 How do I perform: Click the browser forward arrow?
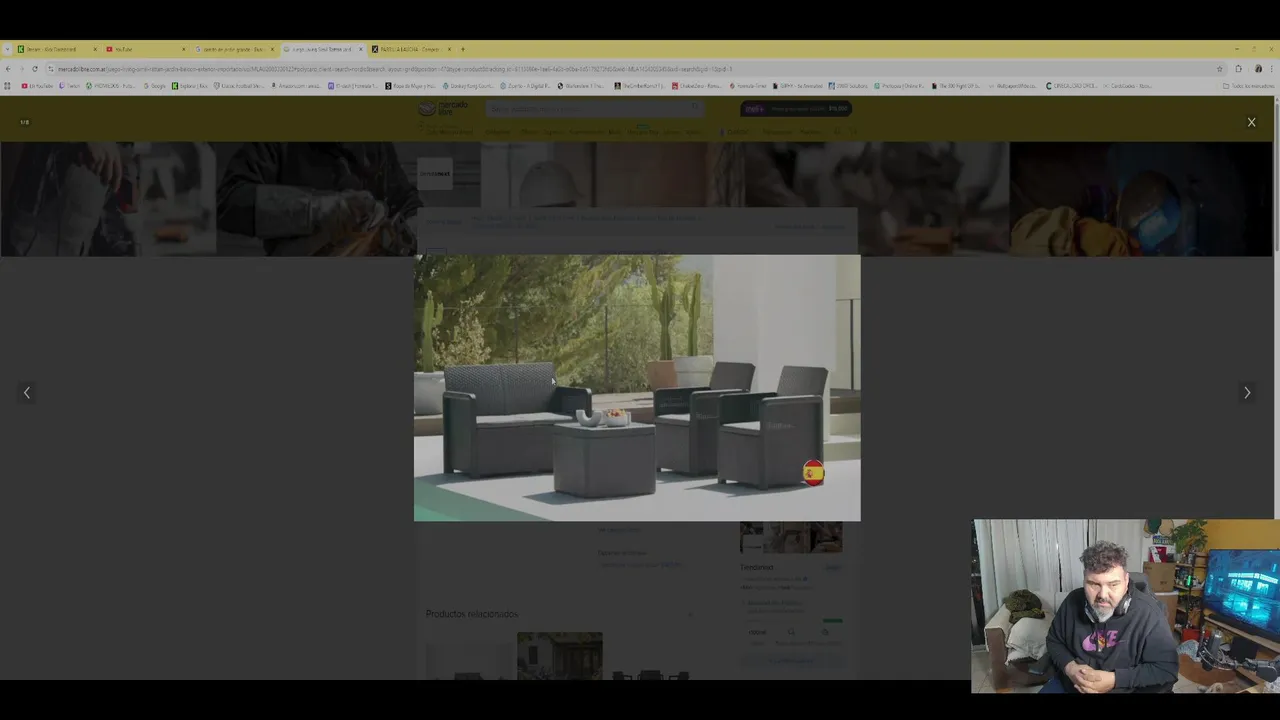[x=21, y=69]
